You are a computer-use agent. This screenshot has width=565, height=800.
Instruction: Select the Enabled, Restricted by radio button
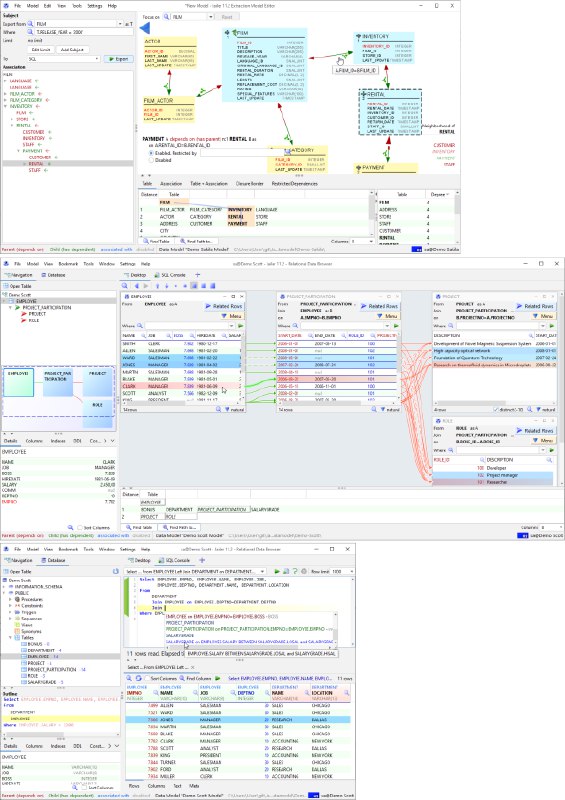click(151, 153)
